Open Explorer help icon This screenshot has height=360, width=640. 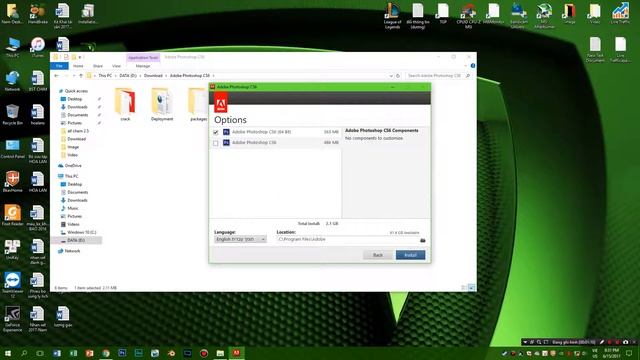pyautogui.click(x=473, y=66)
